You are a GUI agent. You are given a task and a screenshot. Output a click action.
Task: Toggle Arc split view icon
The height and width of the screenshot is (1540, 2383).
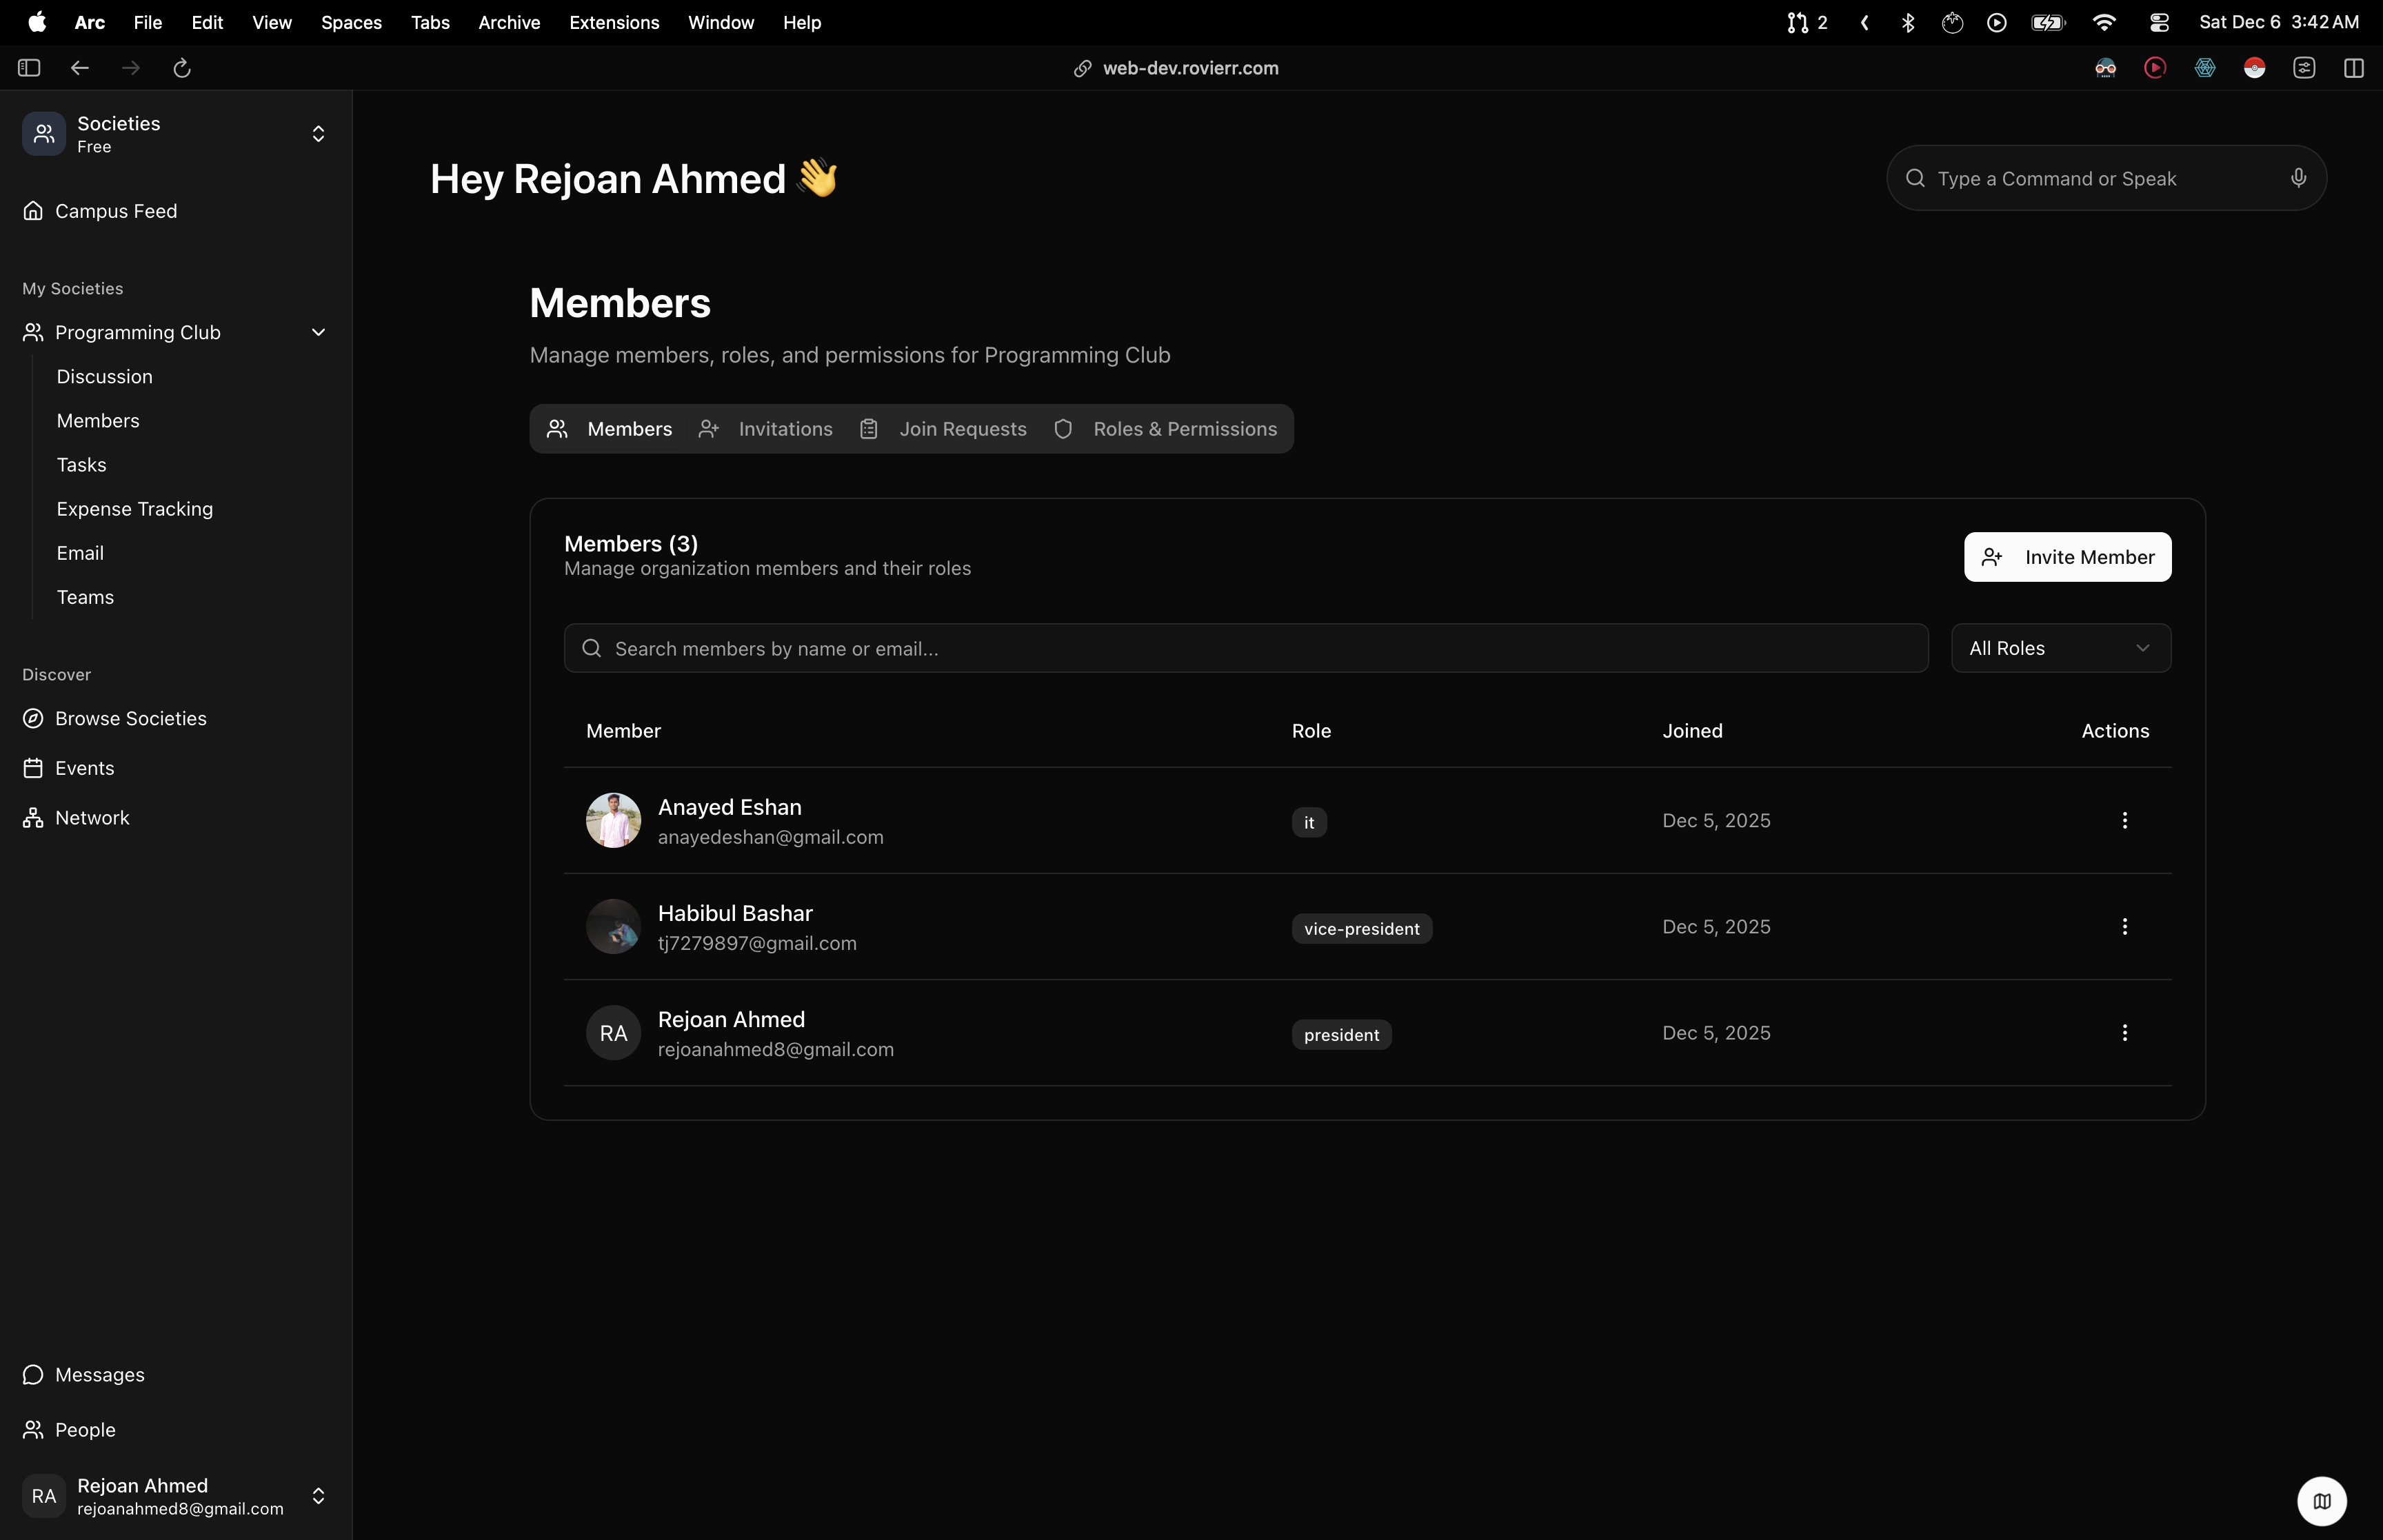[2353, 68]
